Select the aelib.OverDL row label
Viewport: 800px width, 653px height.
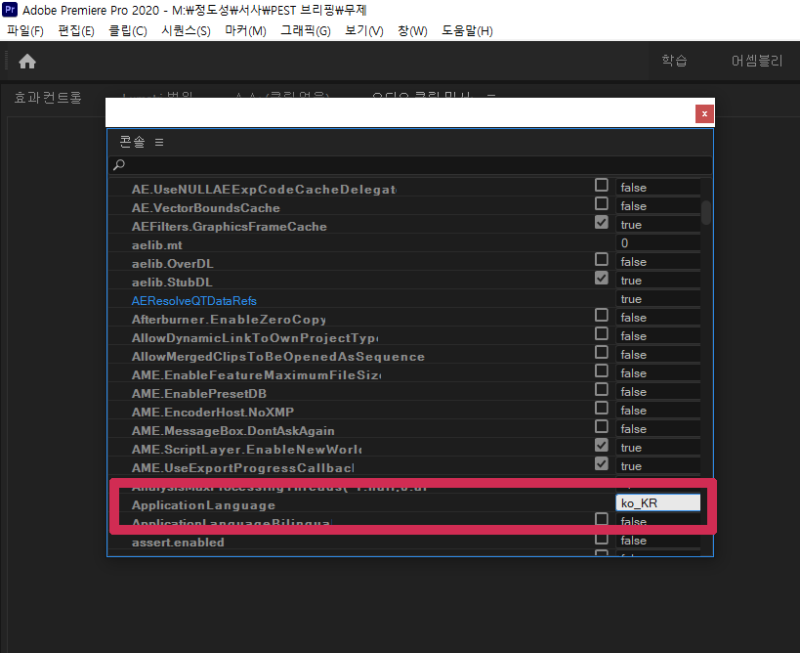click(x=172, y=264)
